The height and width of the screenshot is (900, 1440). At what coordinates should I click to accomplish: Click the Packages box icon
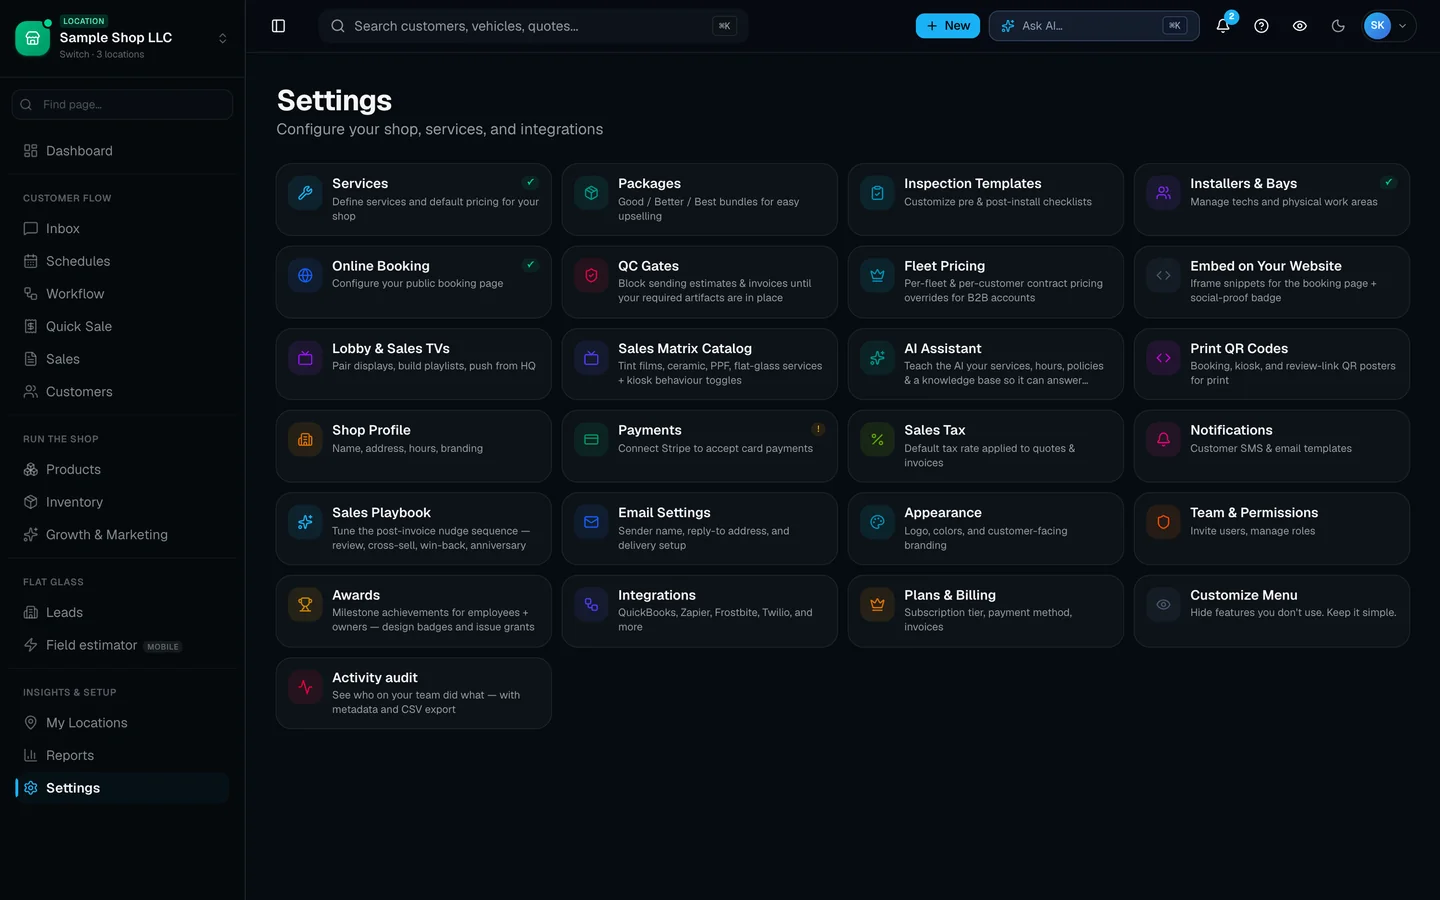click(x=591, y=193)
